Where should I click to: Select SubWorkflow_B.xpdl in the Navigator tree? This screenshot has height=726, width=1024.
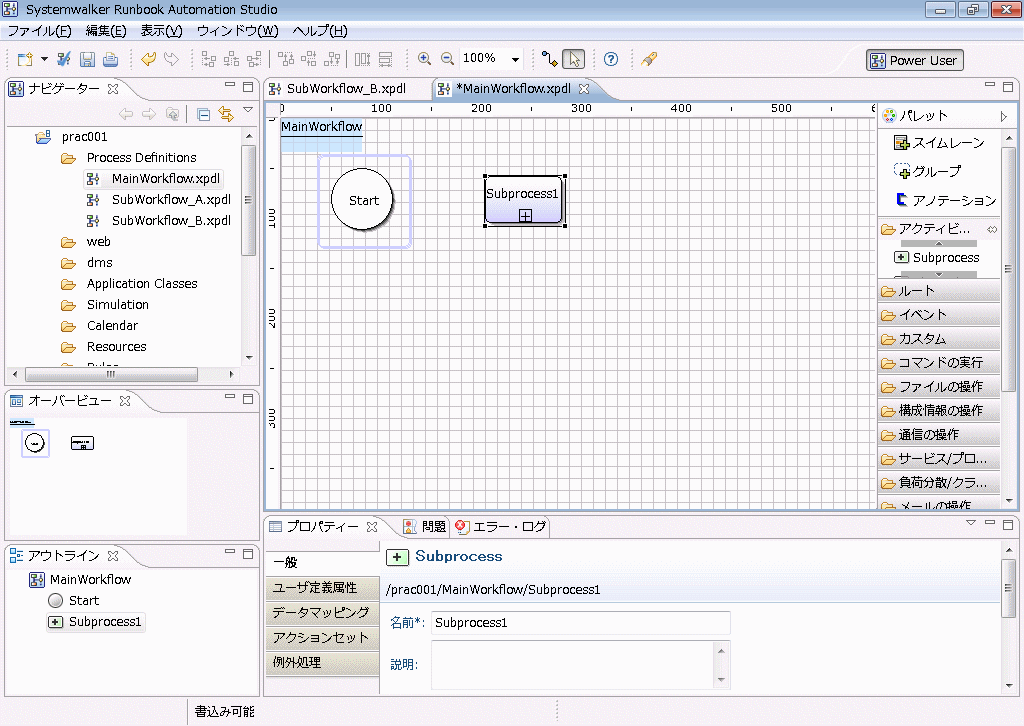171,220
